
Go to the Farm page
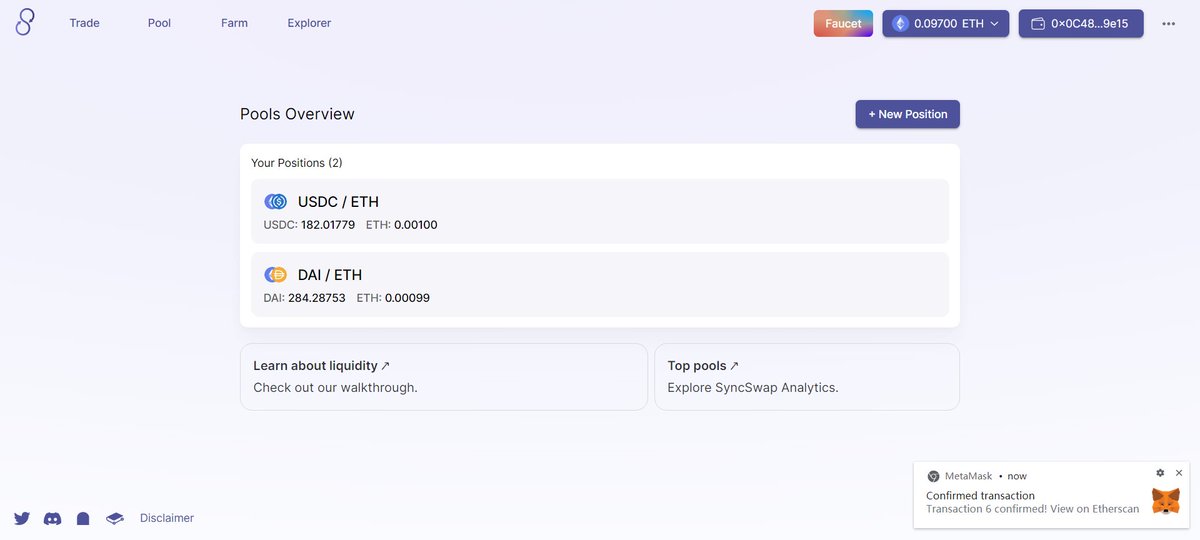click(x=234, y=23)
